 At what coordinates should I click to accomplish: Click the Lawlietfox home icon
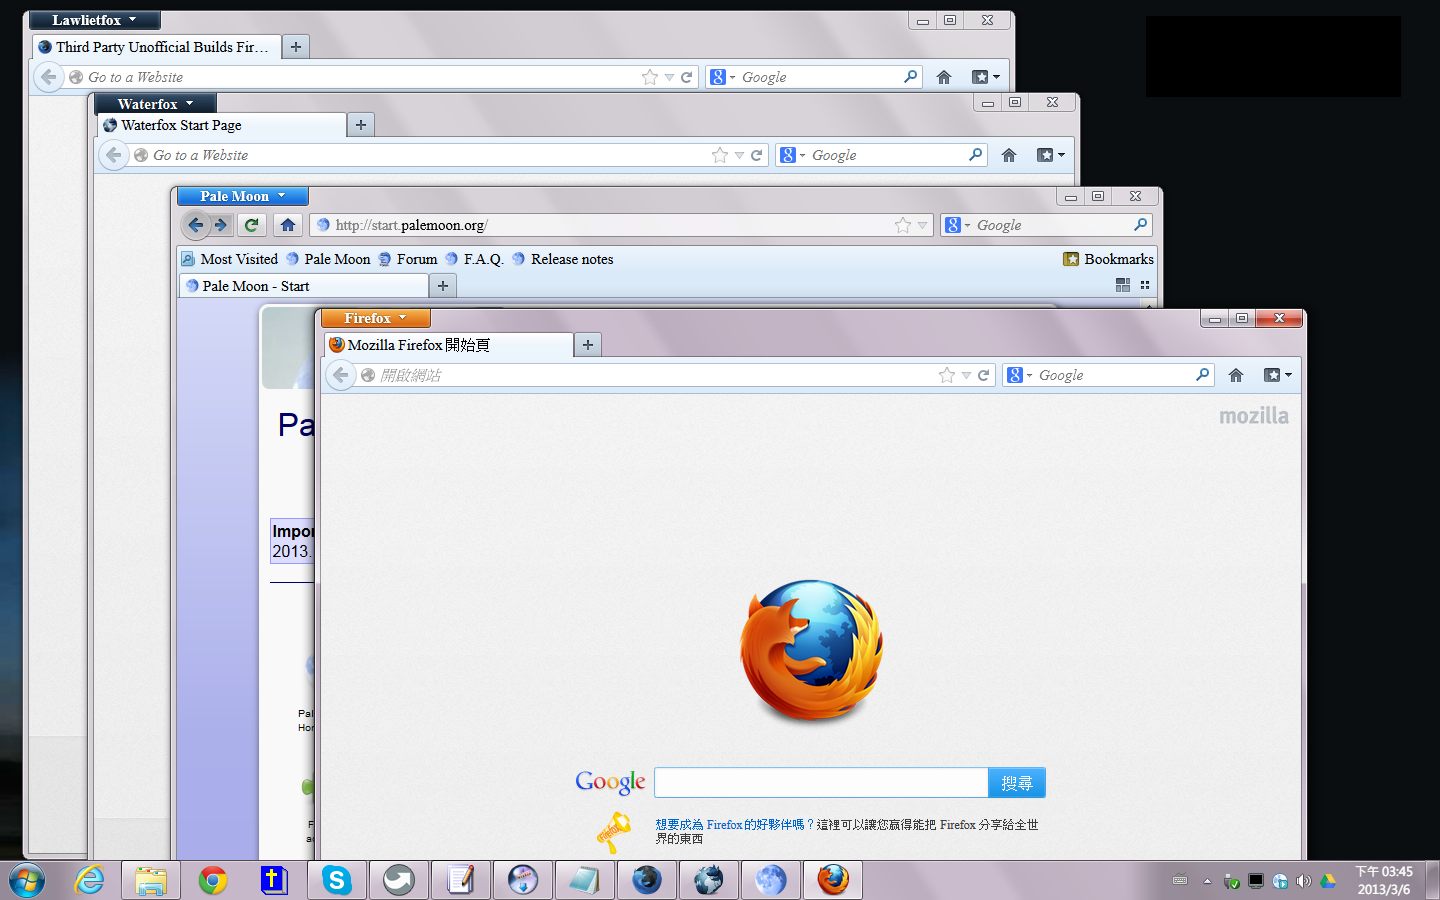point(944,77)
